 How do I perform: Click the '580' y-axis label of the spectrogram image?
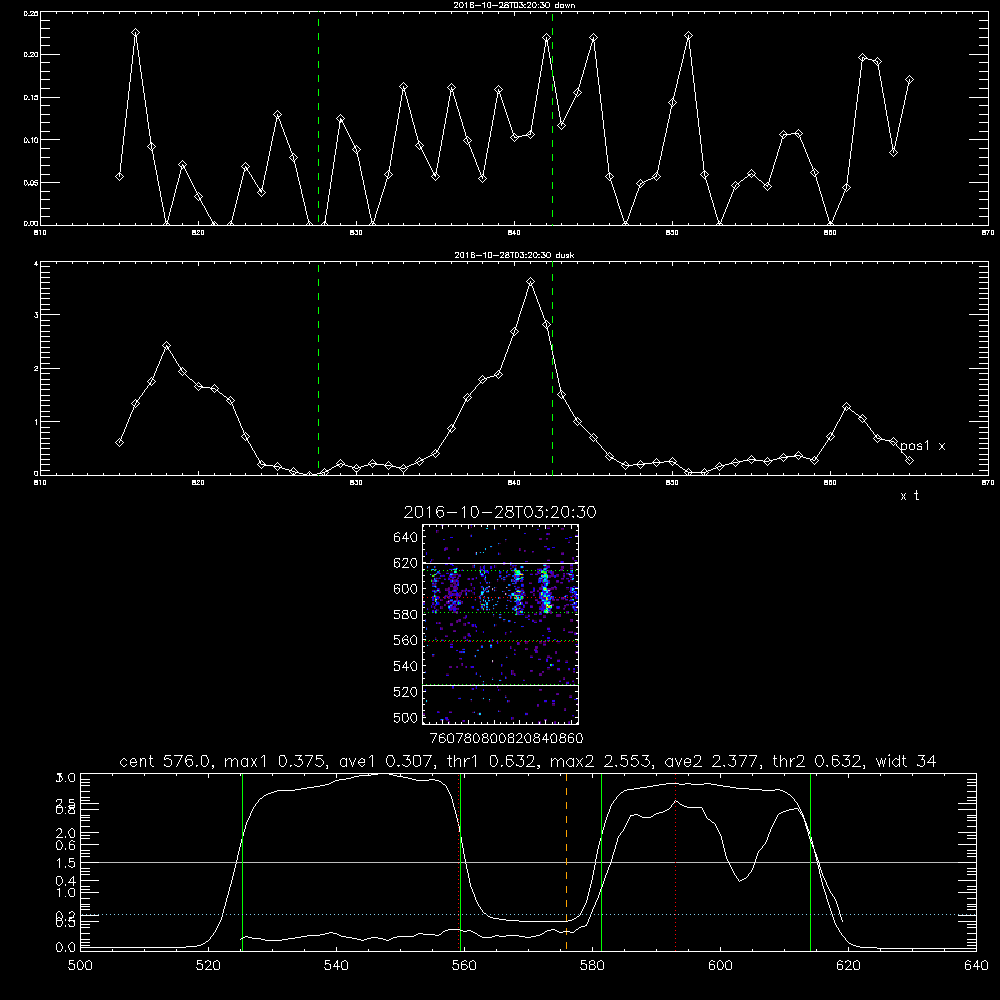[406, 615]
